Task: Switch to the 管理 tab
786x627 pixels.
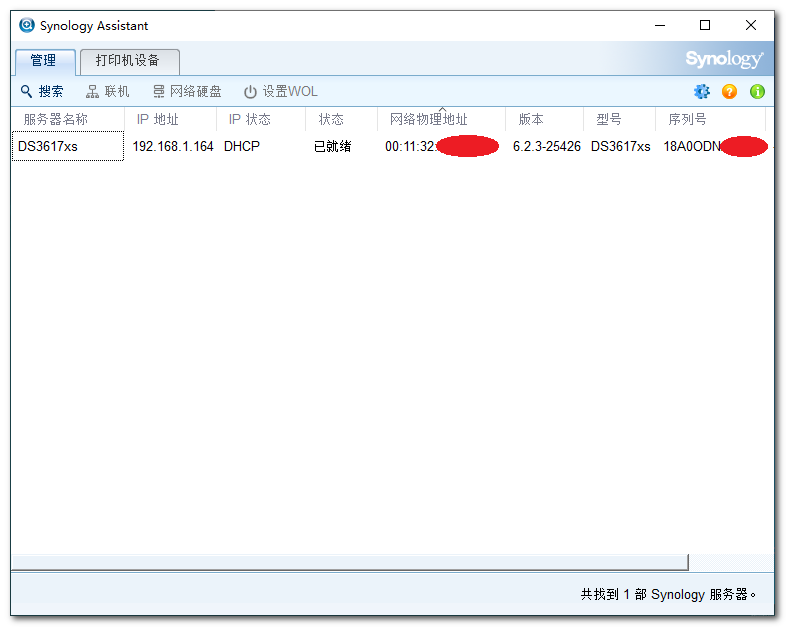Action: point(45,61)
